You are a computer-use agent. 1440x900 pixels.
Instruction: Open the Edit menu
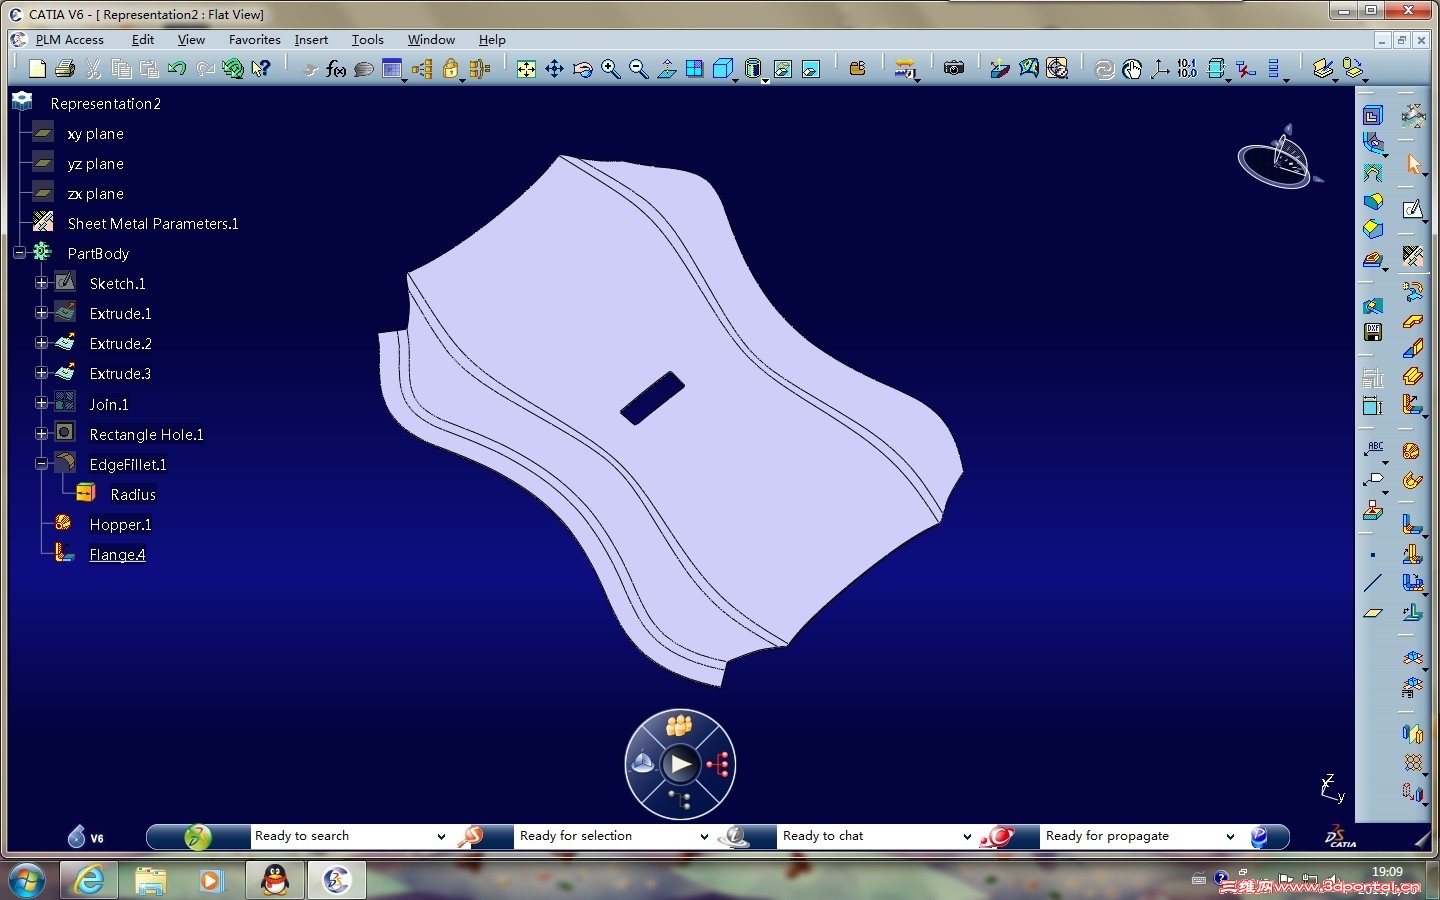143,40
